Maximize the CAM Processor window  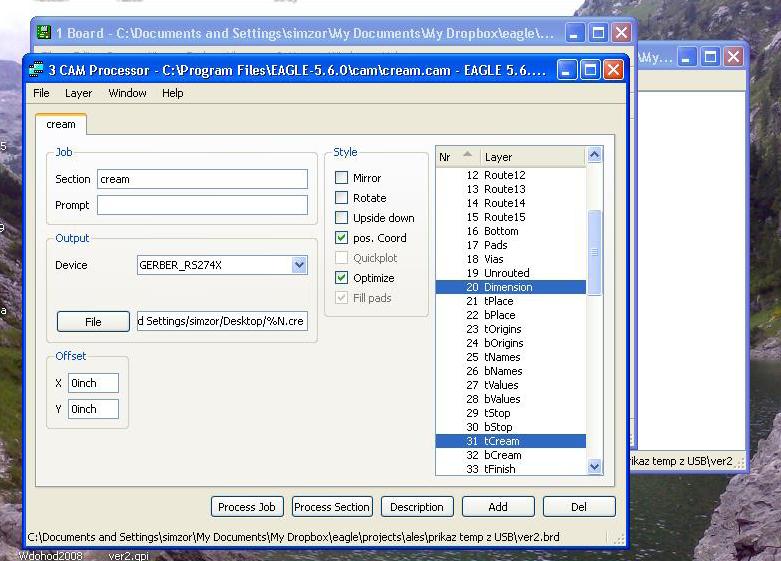tap(590, 70)
